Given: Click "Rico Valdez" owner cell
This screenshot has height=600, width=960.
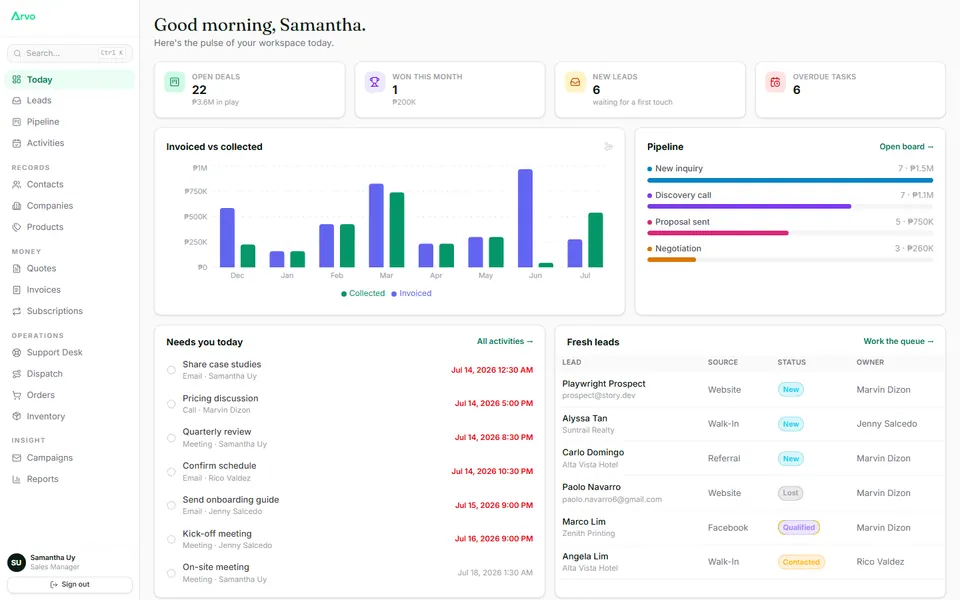Looking at the screenshot, I should click(880, 562).
